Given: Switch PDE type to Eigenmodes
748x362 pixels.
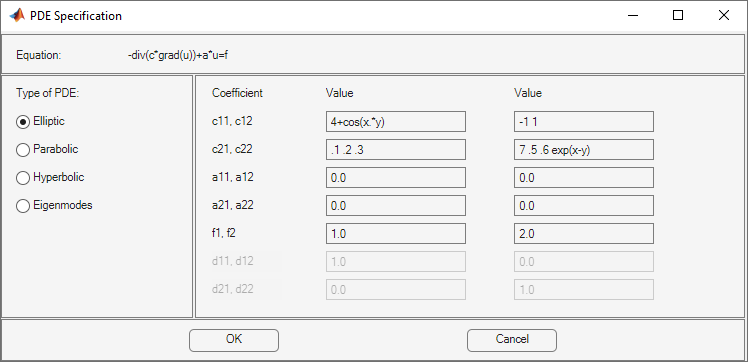Looking at the screenshot, I should coord(54,206).
